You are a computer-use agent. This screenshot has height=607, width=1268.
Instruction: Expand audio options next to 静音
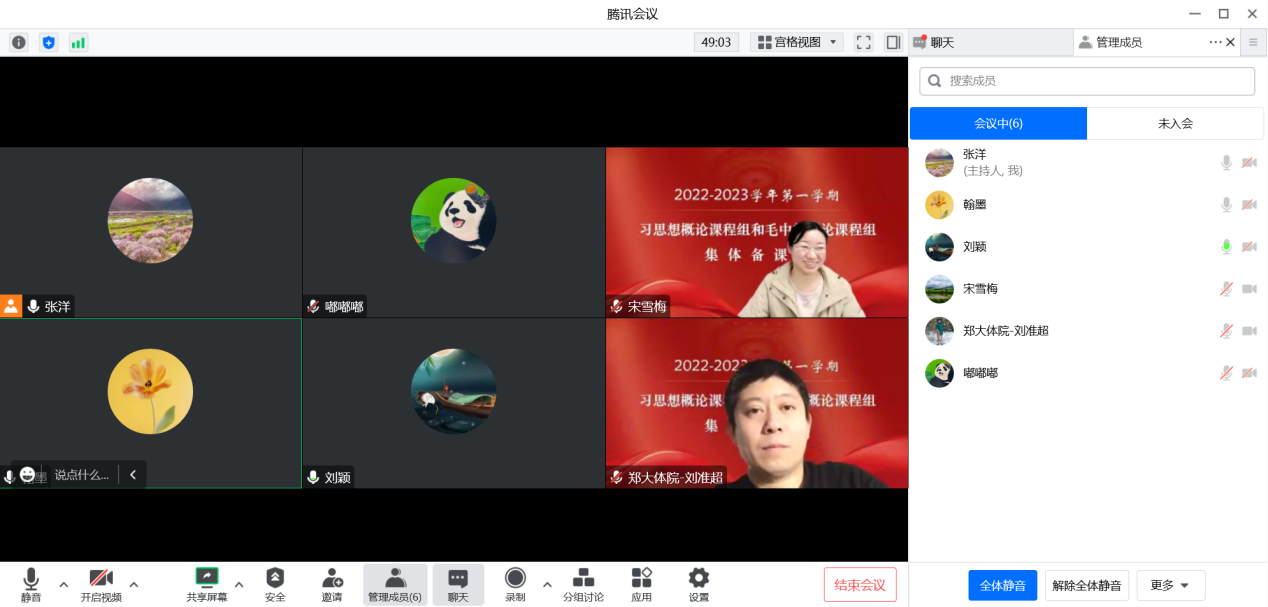click(63, 584)
